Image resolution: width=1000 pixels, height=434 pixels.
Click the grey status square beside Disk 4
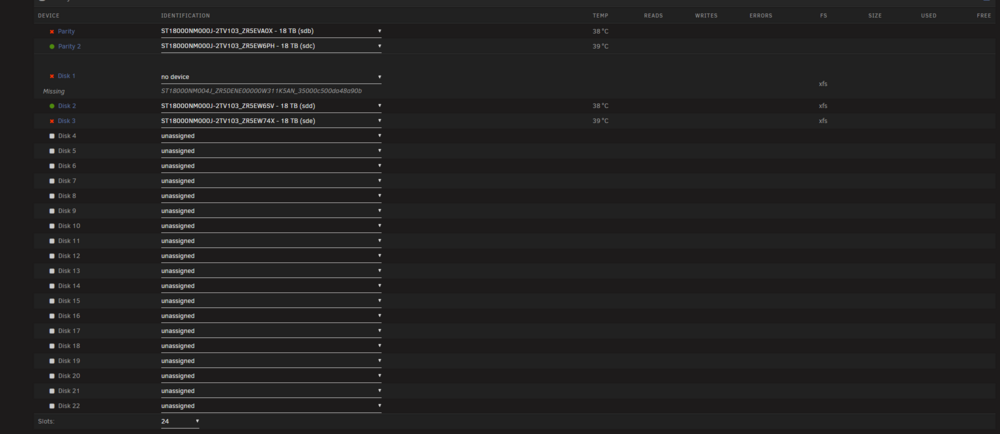pos(52,136)
